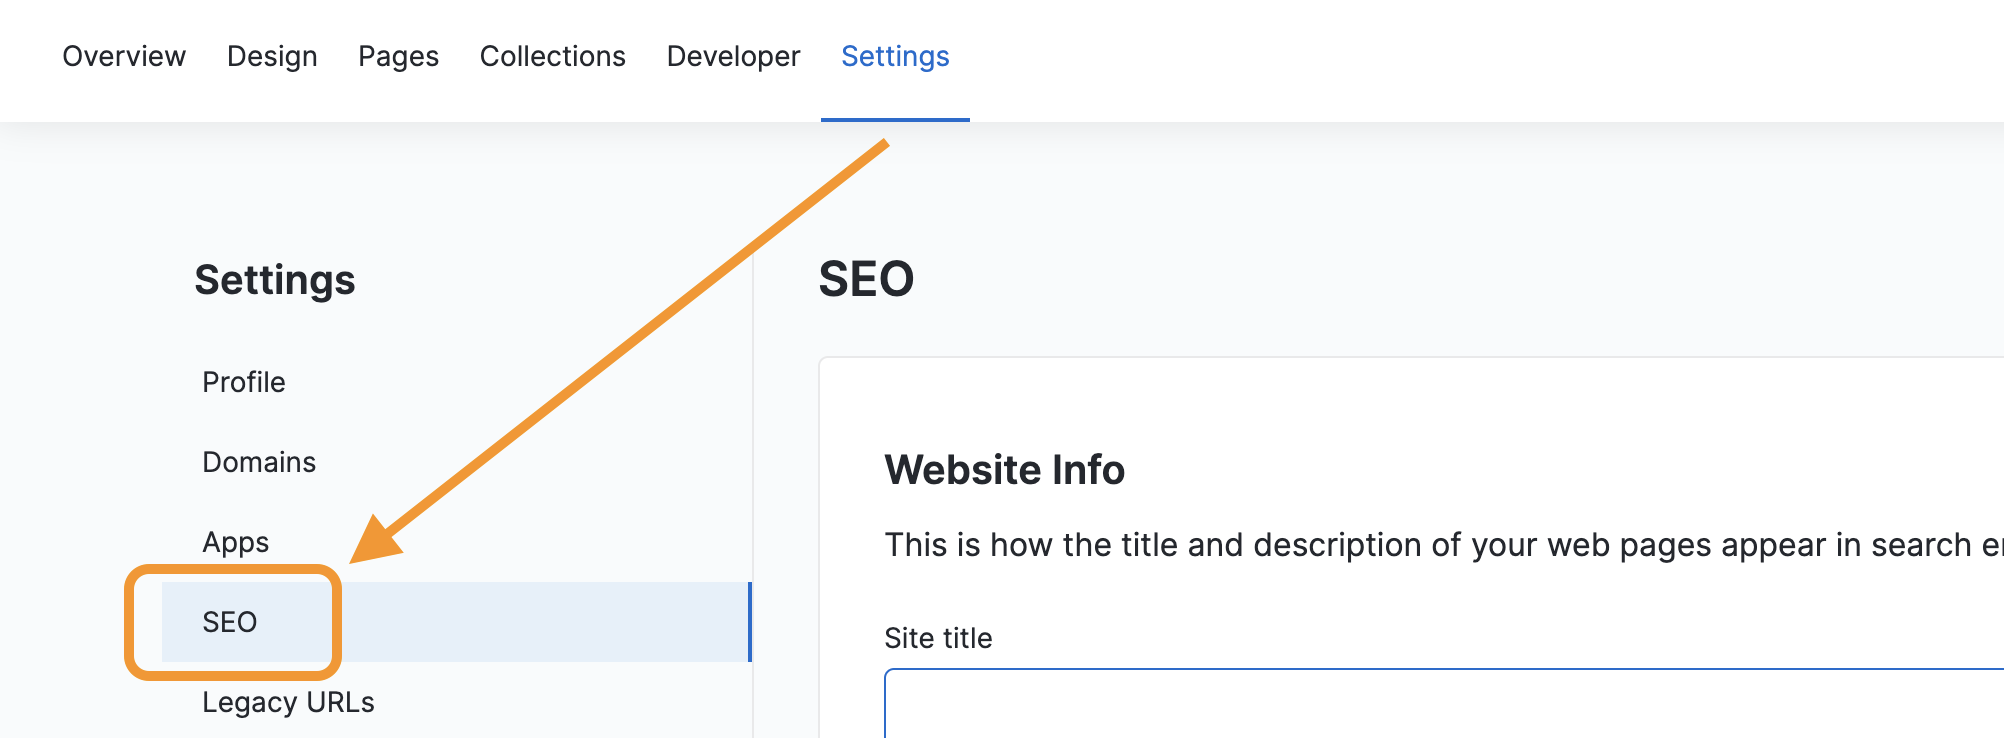Open Profile settings in sidebar
This screenshot has width=2004, height=738.
pyautogui.click(x=244, y=382)
